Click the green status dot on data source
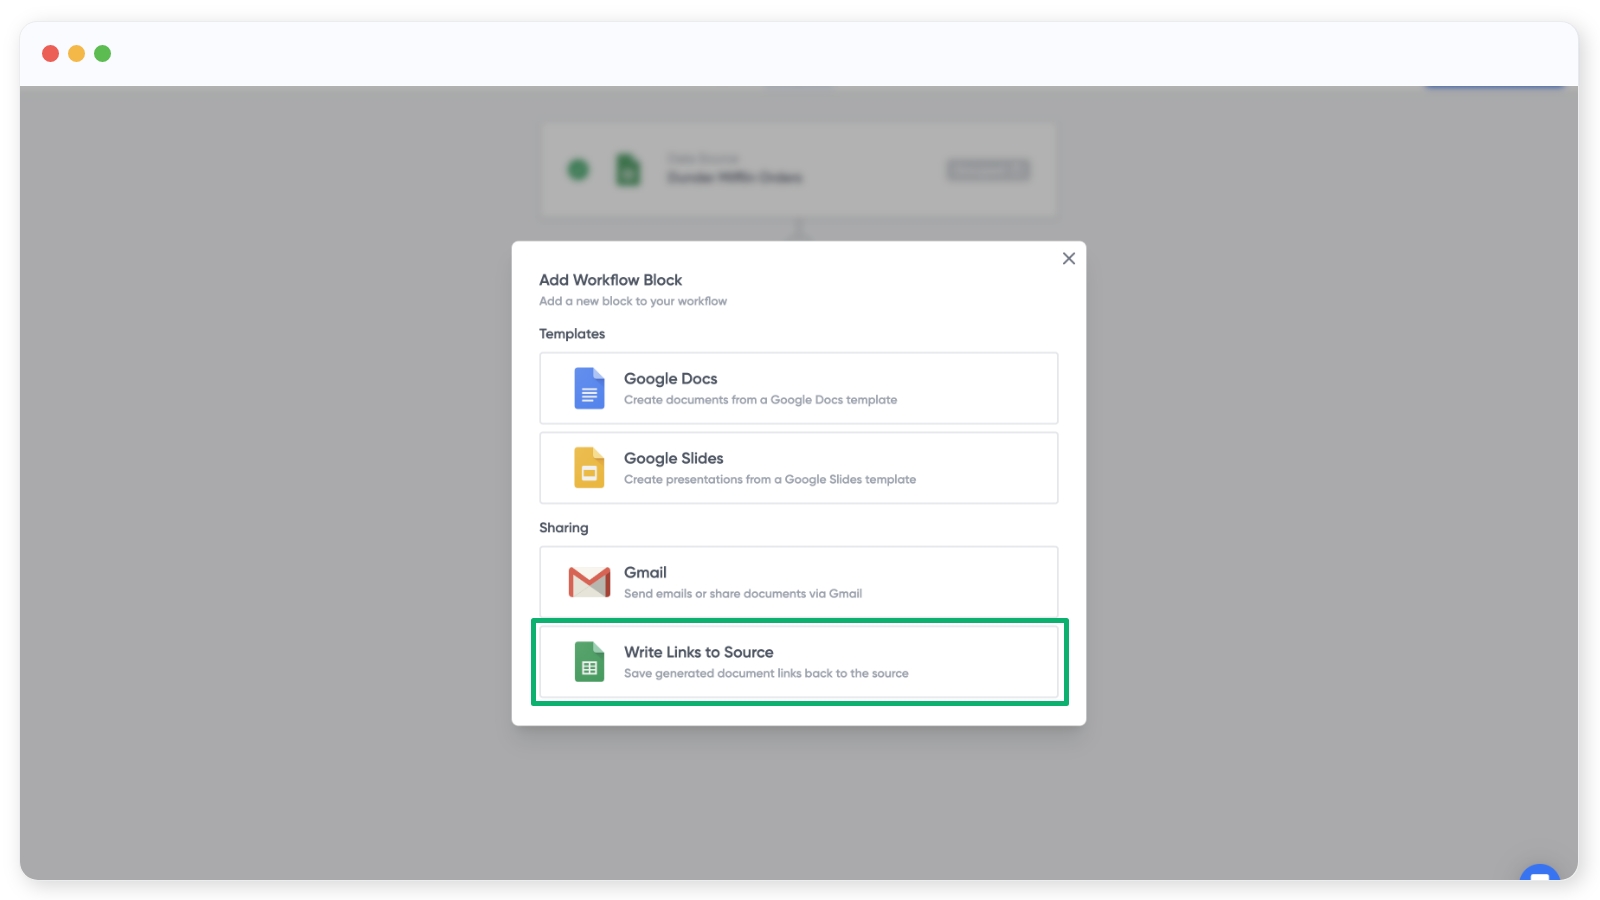Image resolution: width=1600 pixels, height=900 pixels. tap(578, 170)
